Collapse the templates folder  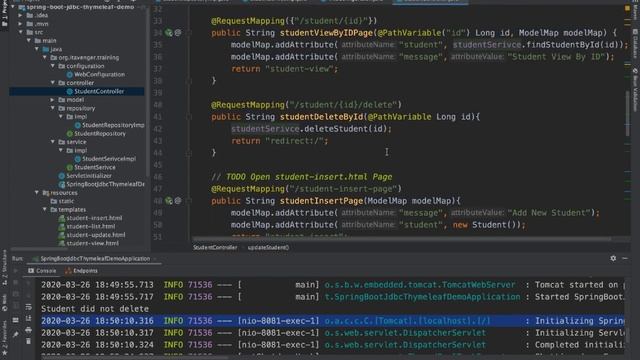point(45,209)
